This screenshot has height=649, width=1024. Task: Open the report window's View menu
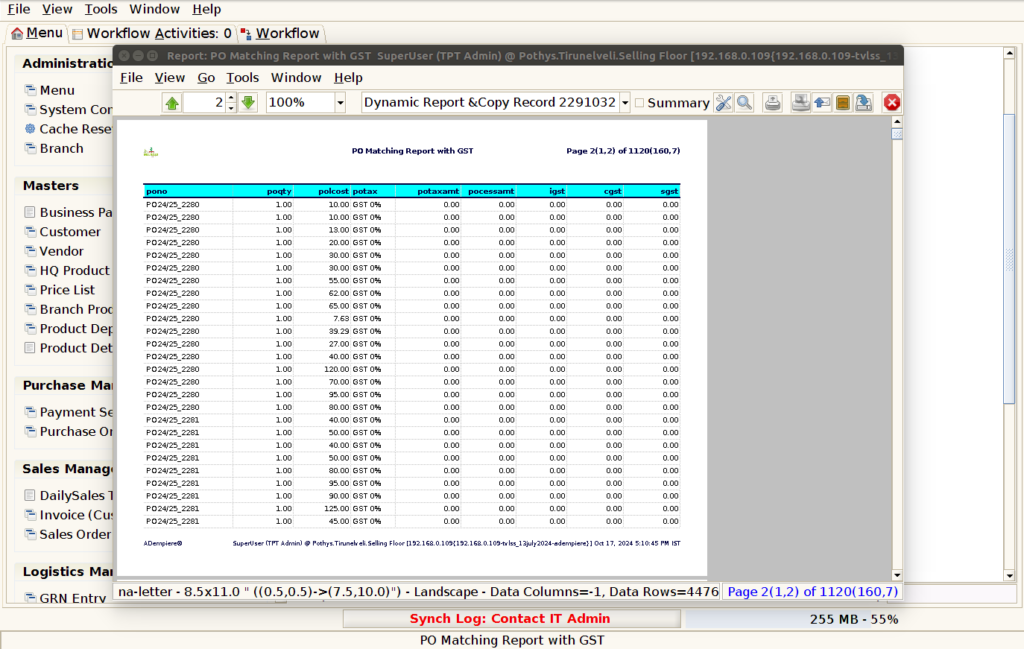pyautogui.click(x=170, y=78)
